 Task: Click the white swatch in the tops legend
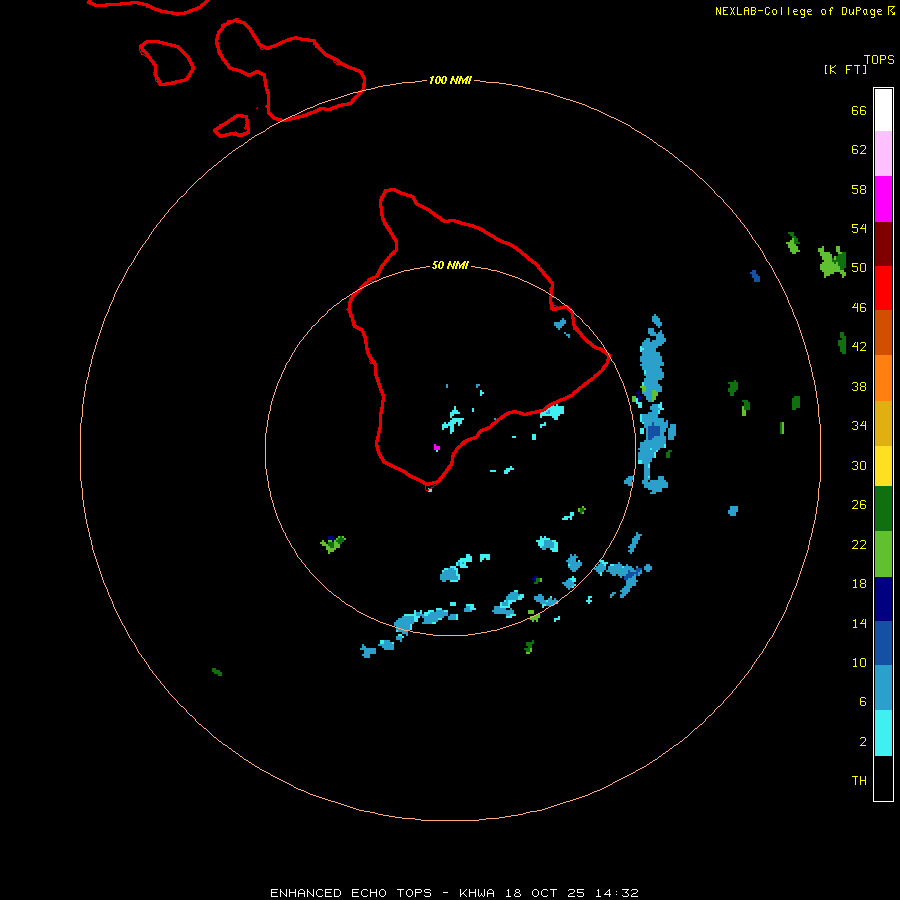click(883, 110)
